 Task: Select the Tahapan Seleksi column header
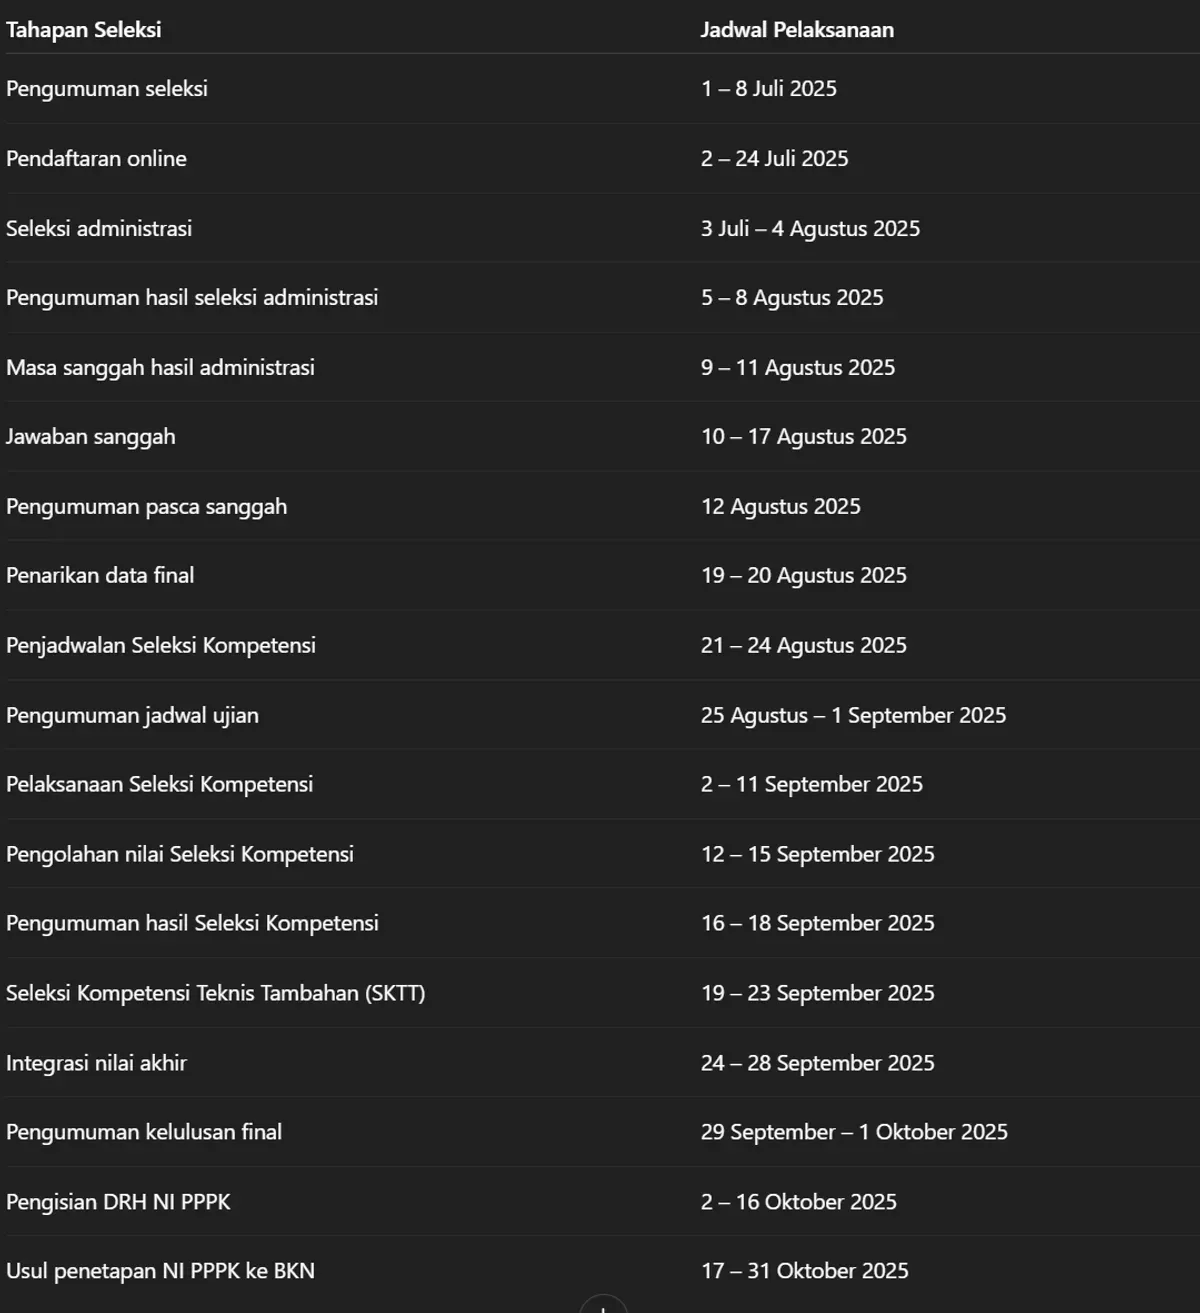pyautogui.click(x=84, y=30)
